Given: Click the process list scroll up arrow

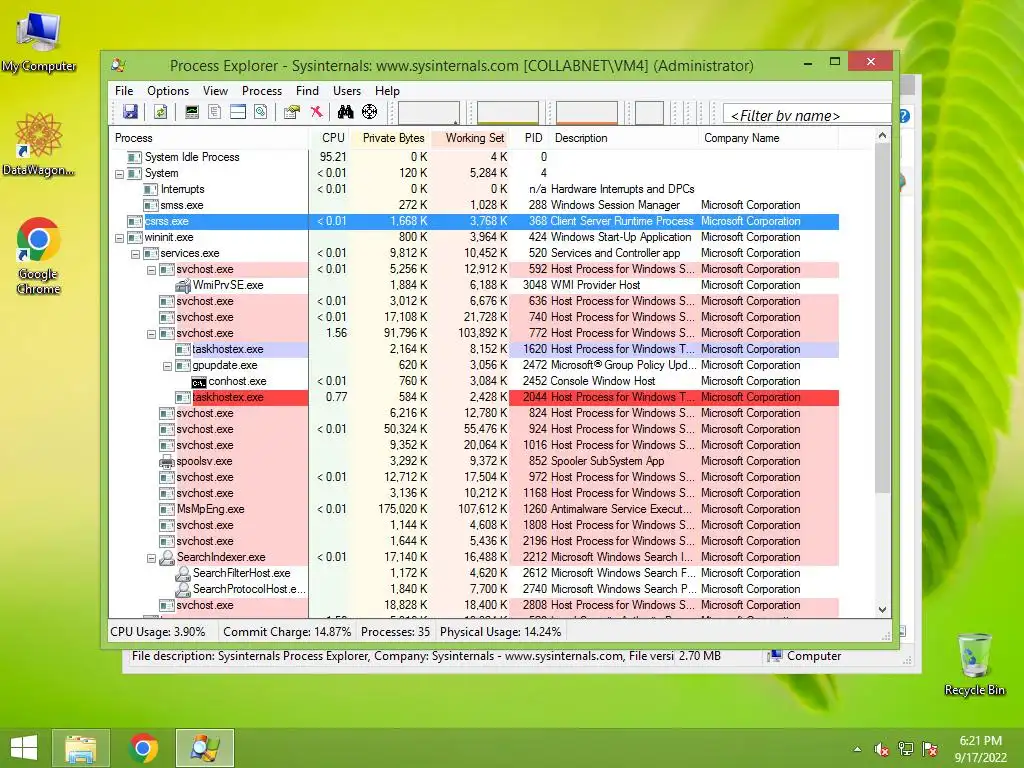Looking at the screenshot, I should 882,135.
